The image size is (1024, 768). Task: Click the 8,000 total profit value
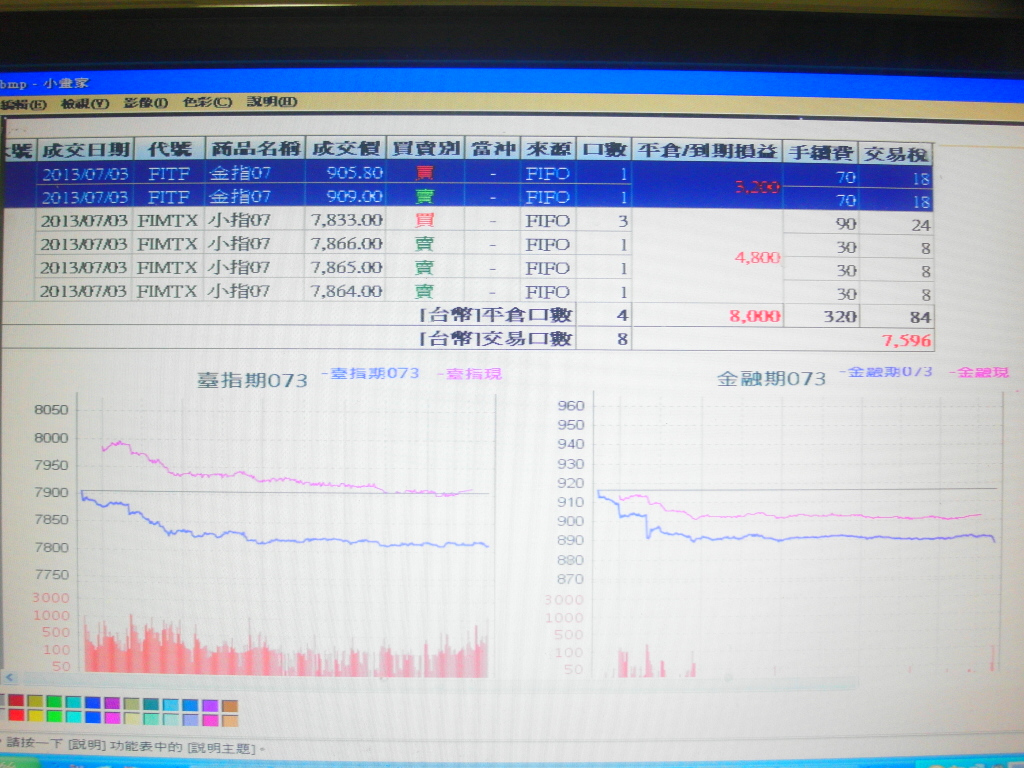coord(755,317)
